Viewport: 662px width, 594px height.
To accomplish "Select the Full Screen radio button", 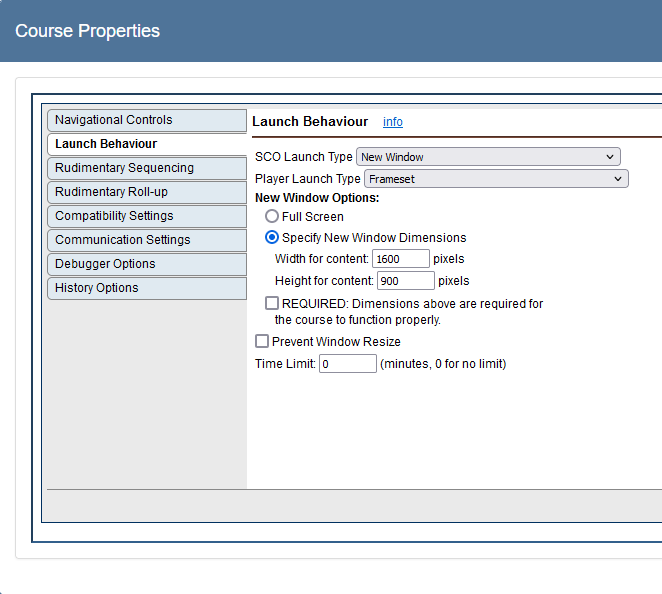I will (x=272, y=217).
